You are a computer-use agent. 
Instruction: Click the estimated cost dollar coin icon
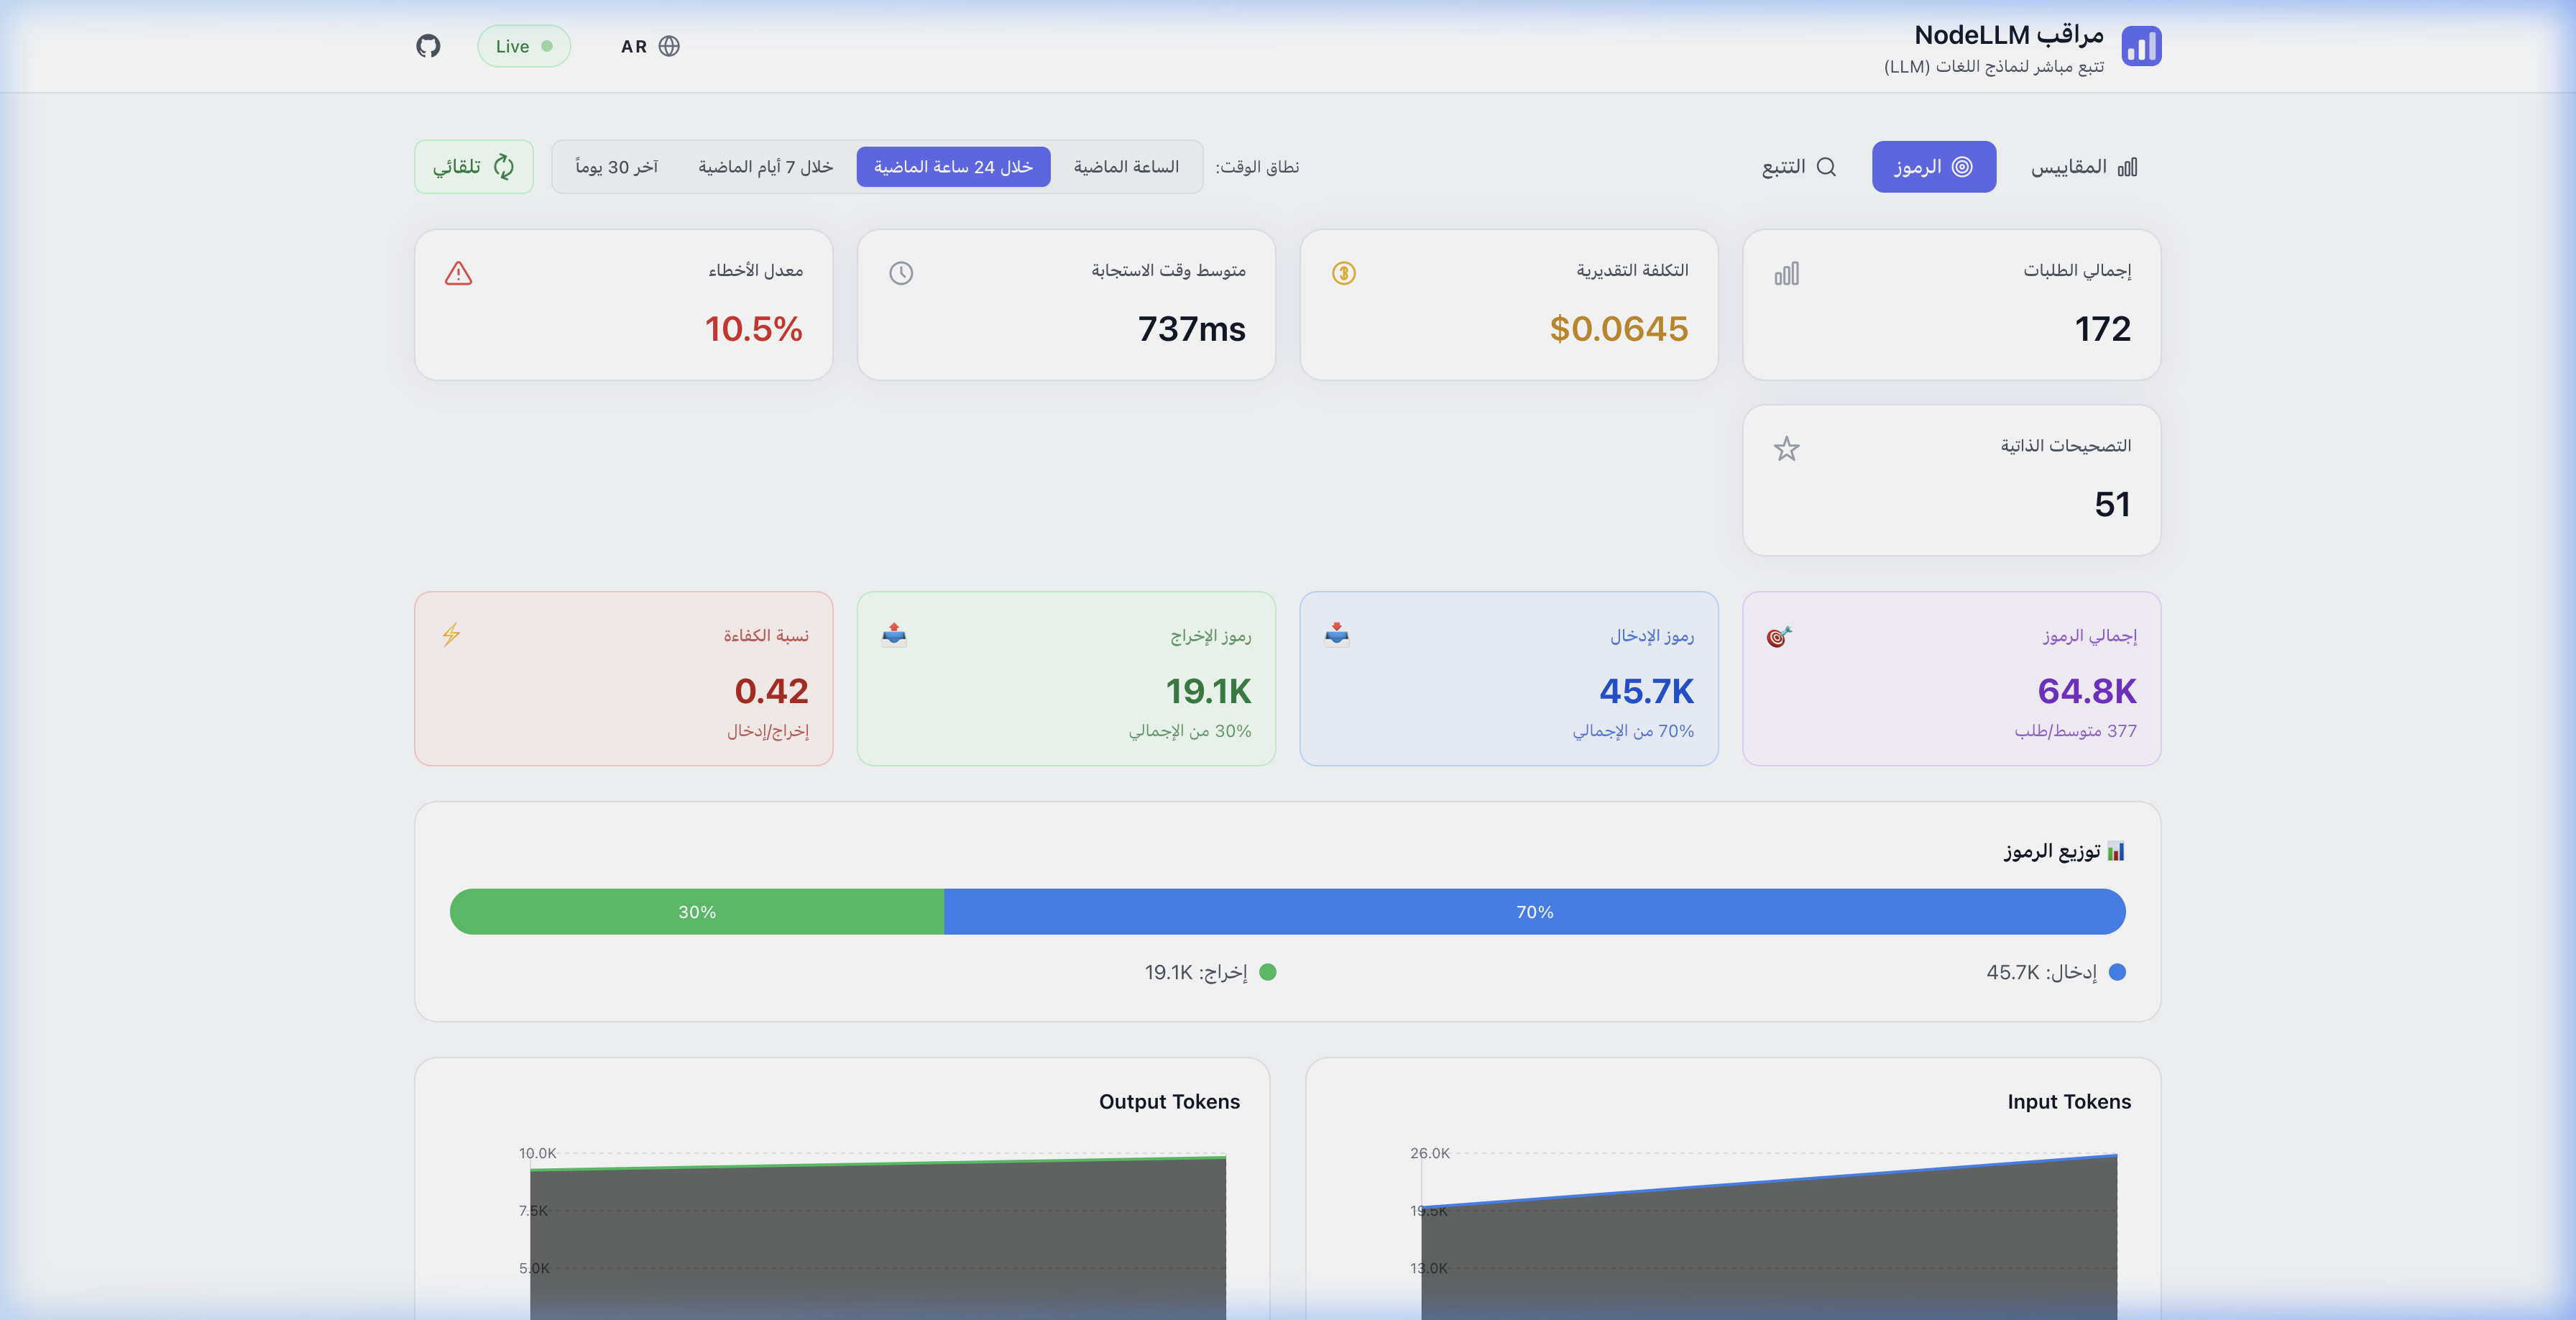click(1343, 273)
